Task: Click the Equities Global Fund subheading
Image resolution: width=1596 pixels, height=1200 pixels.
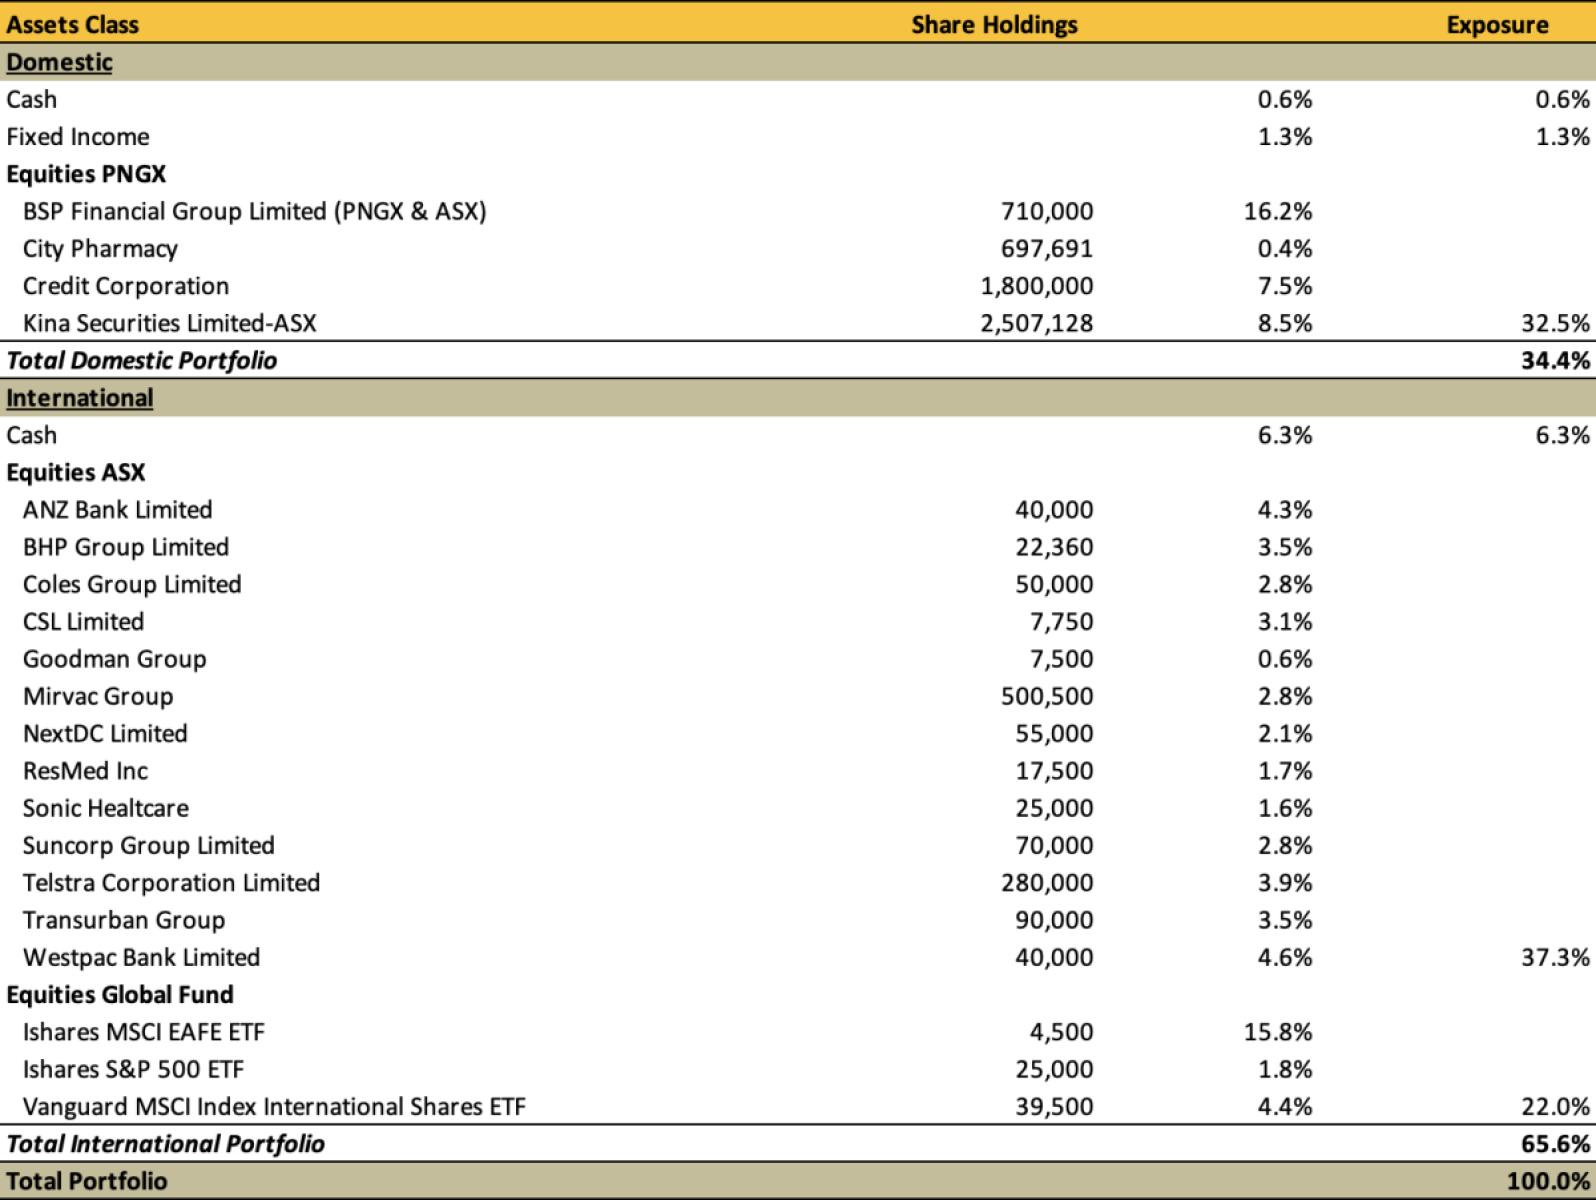Action: (120, 995)
